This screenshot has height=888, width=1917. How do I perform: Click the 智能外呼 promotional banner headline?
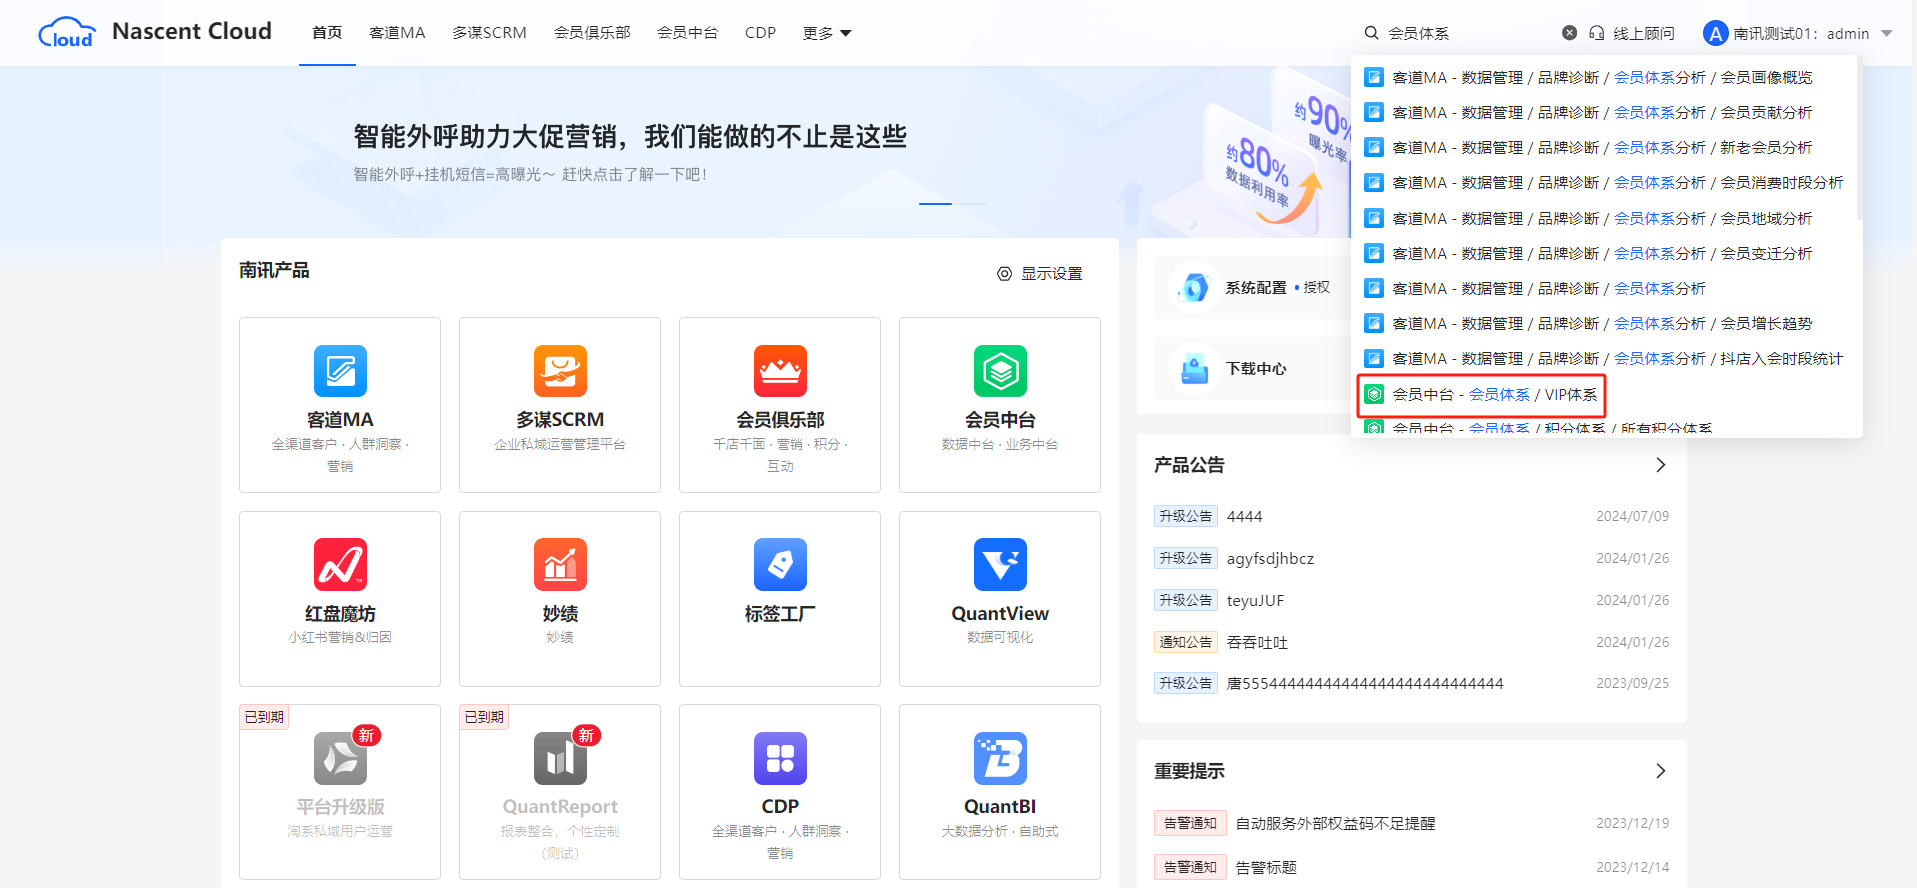(x=630, y=136)
